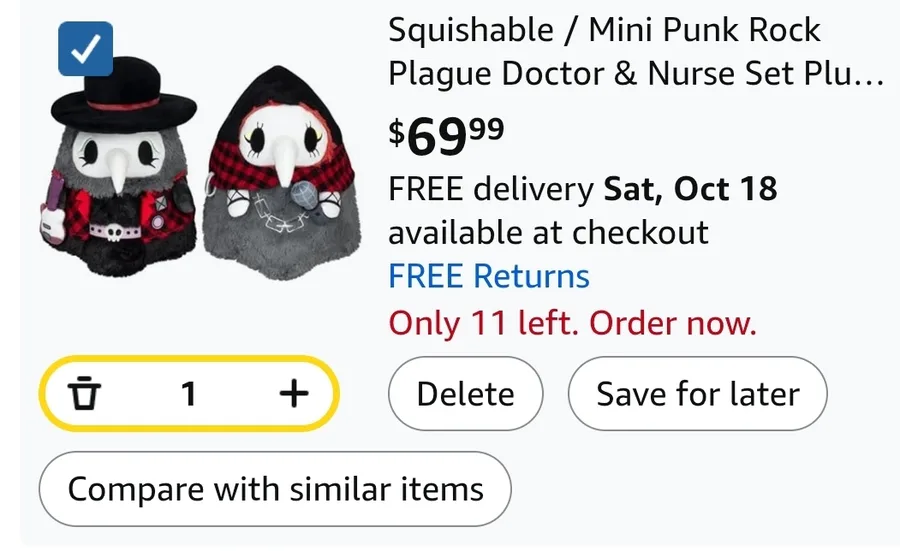
Task: Click the Sat, Oct 18 delivery date
Action: pyautogui.click(x=690, y=188)
